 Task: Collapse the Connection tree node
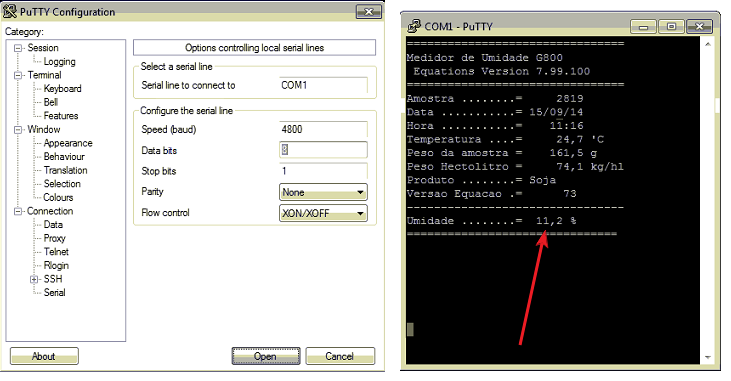[18, 211]
